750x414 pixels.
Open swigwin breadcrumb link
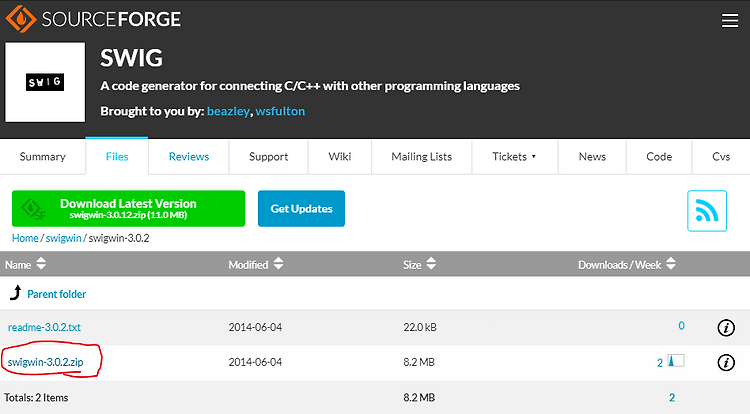[63, 238]
